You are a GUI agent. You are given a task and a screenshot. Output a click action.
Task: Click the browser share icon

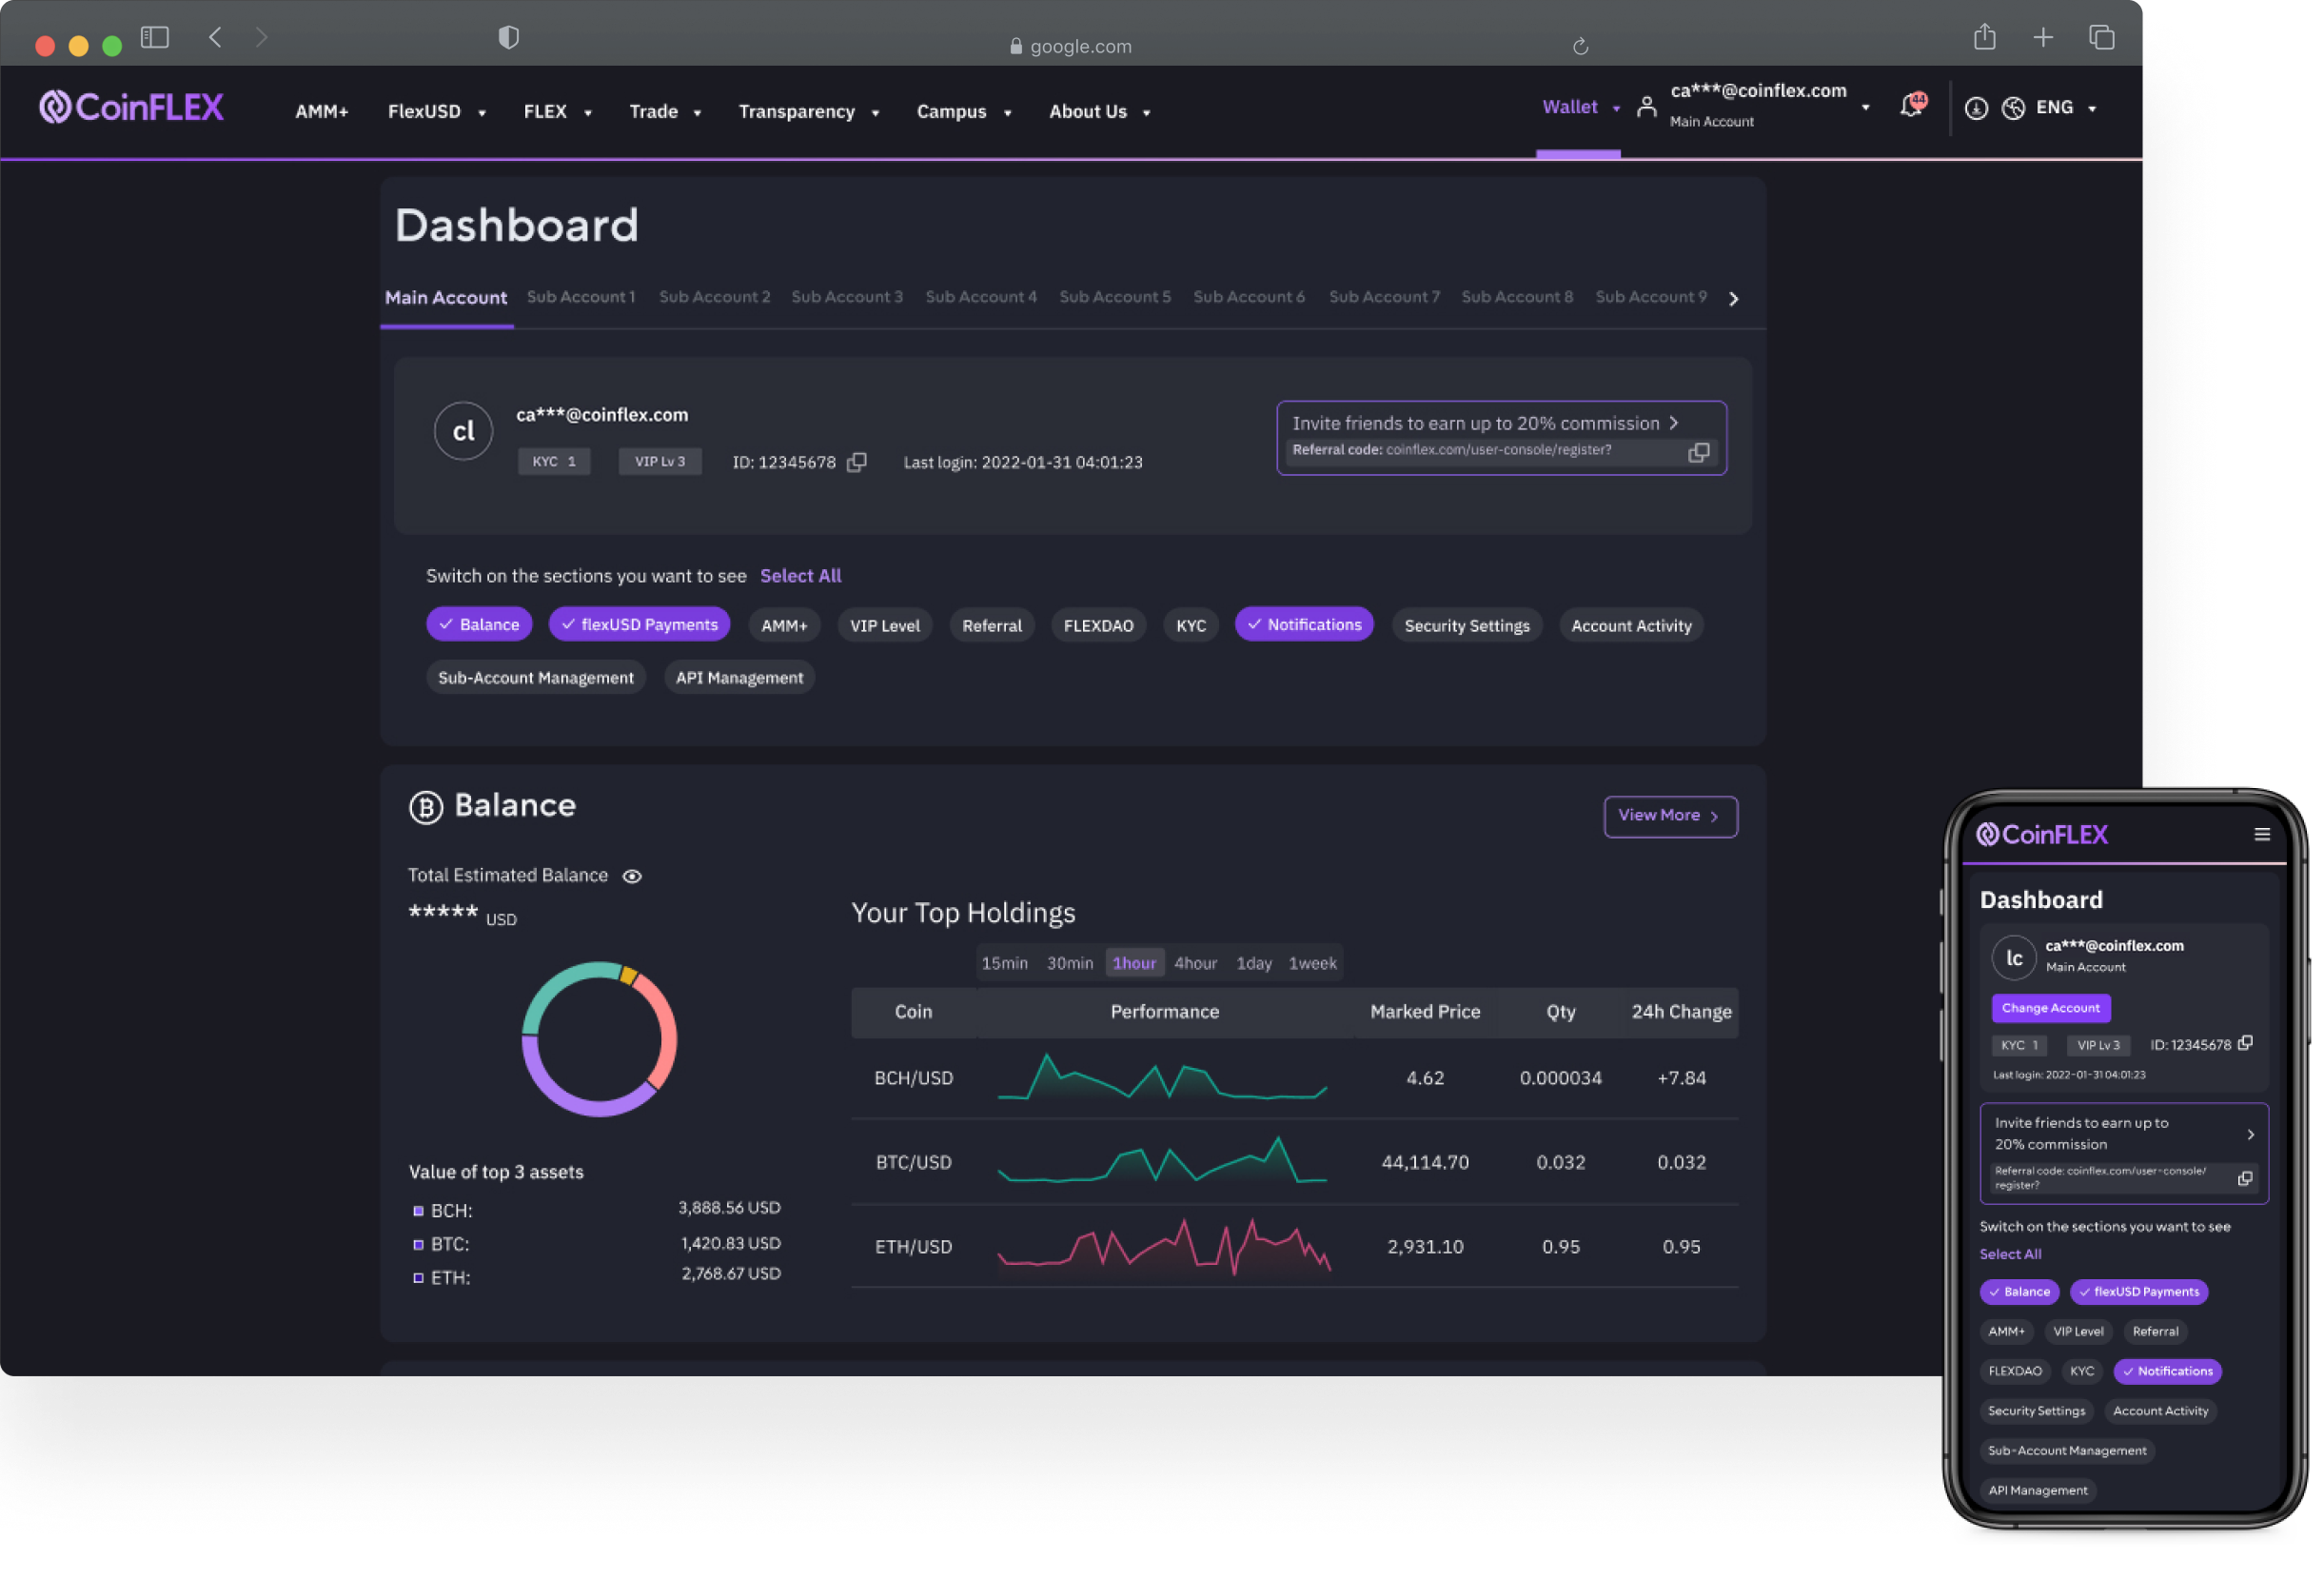point(1984,38)
